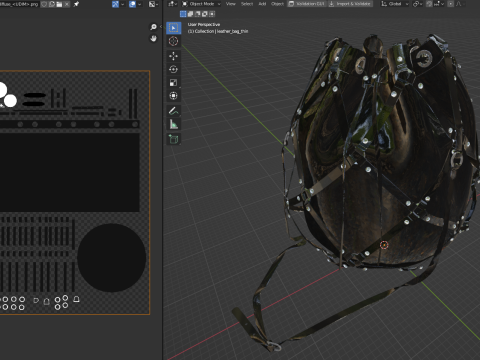The height and width of the screenshot is (360, 480).
Task: Select the Scale tool
Action: tap(173, 83)
